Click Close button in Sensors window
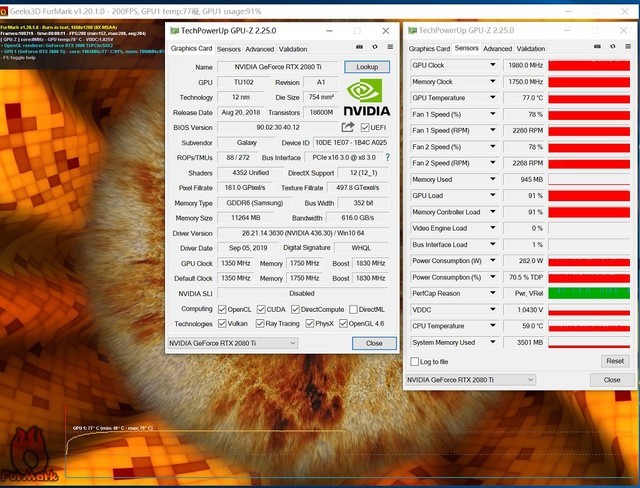 pyautogui.click(x=612, y=380)
